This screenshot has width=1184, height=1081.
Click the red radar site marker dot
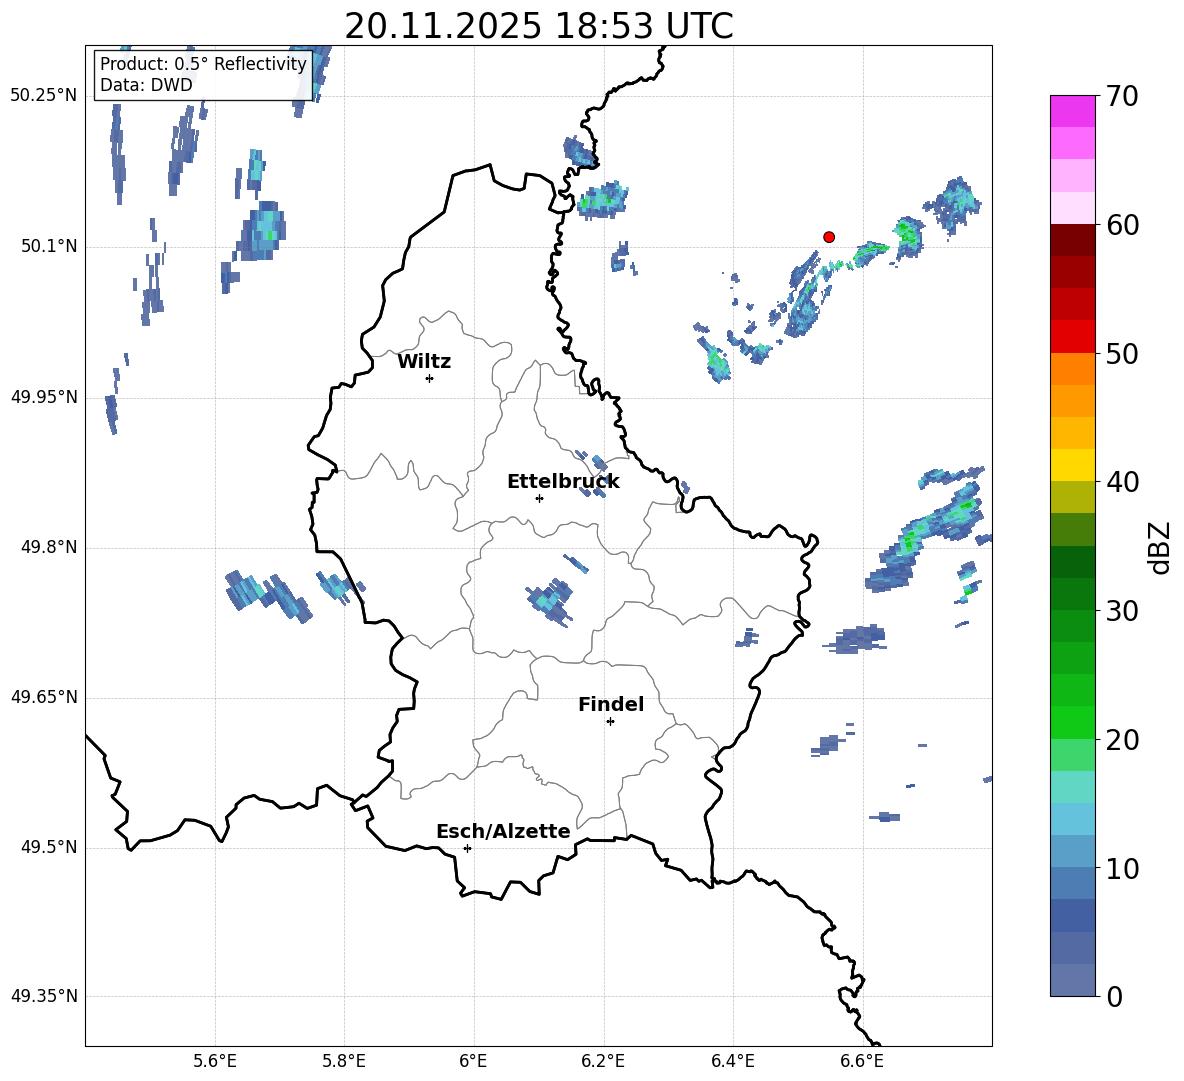[x=829, y=237]
